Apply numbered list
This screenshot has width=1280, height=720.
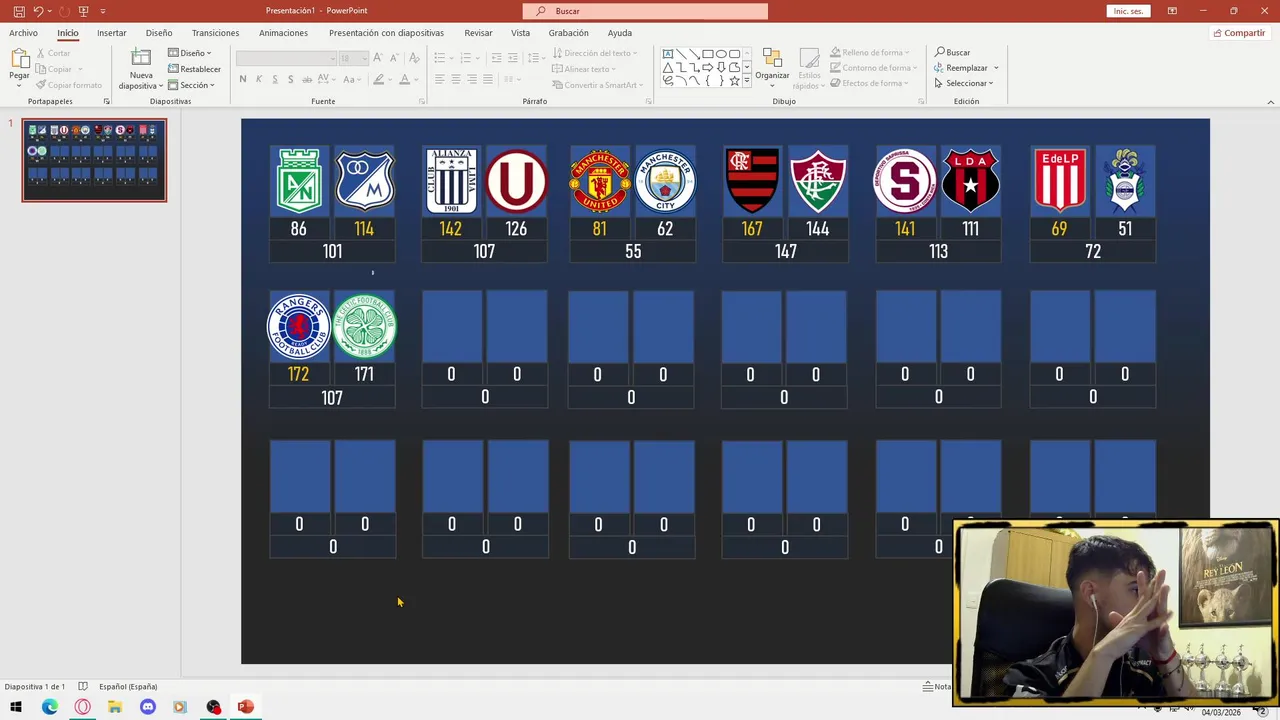pyautogui.click(x=468, y=58)
